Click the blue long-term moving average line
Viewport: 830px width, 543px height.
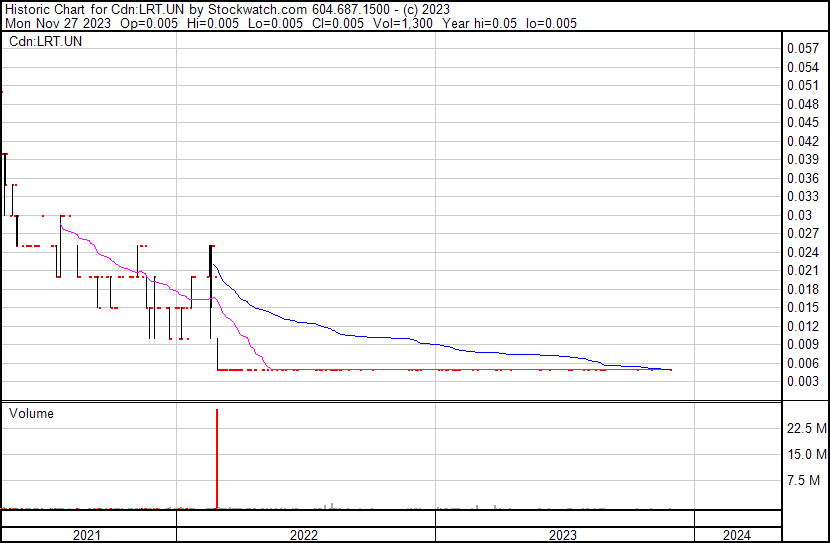350,331
